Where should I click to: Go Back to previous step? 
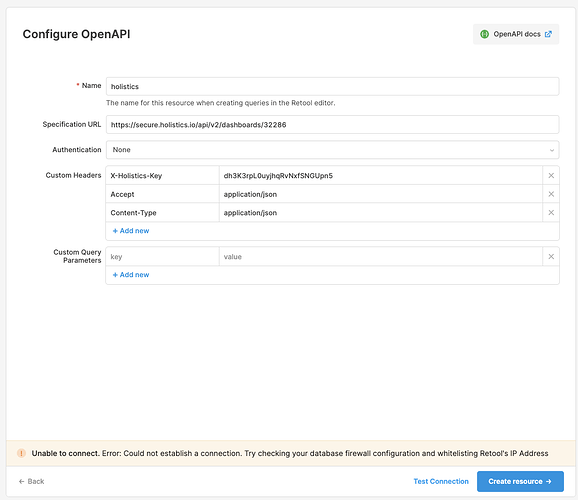(x=31, y=481)
